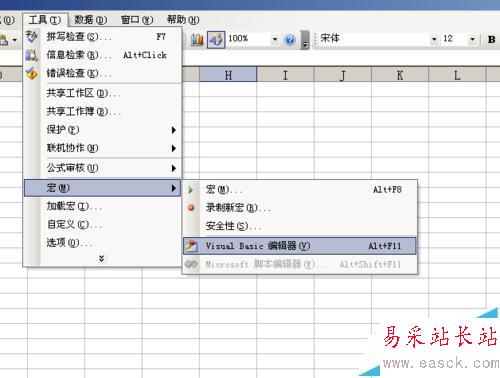The width and height of the screenshot is (500, 378).
Task: Click the blue Help question mark icon
Action: point(290,40)
